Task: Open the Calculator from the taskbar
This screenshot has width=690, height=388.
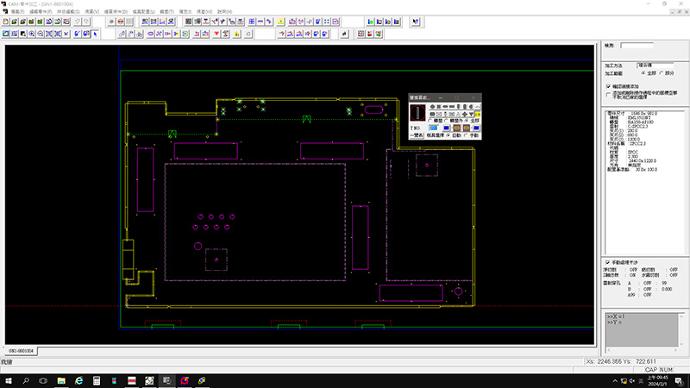Action: tap(96, 381)
